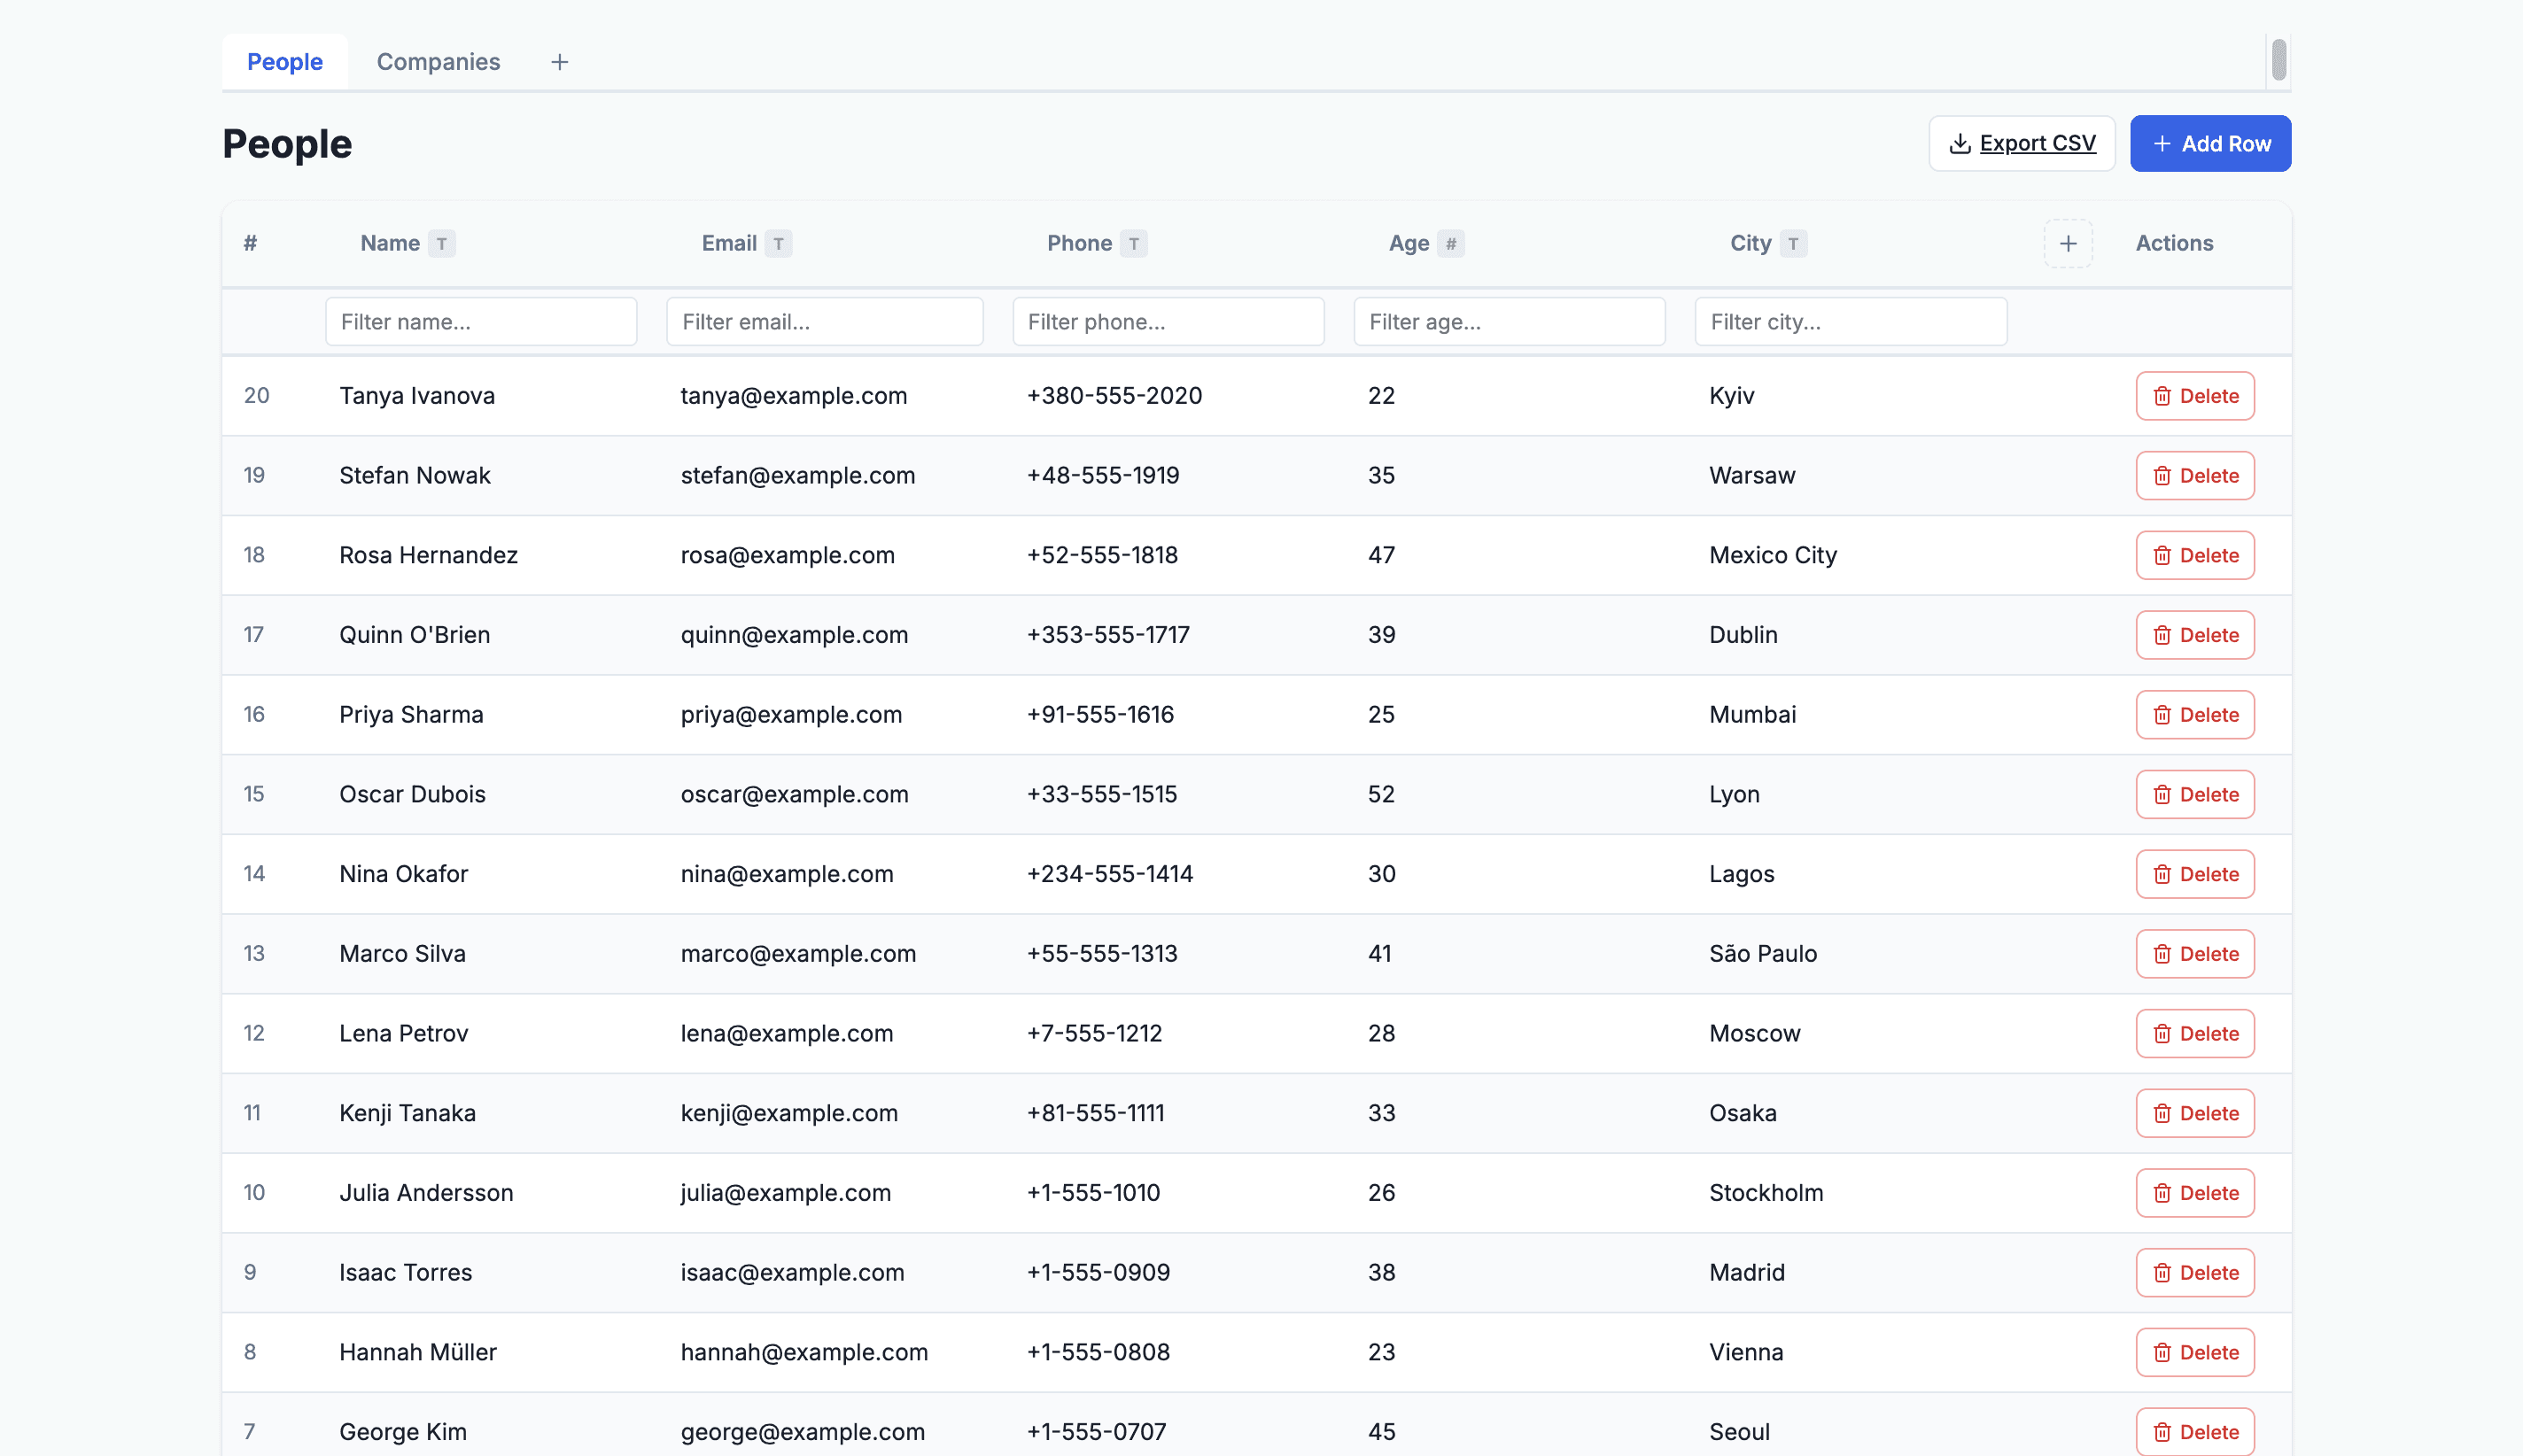
Task: Delete the Rosa Hernandez row
Action: pos(2194,555)
